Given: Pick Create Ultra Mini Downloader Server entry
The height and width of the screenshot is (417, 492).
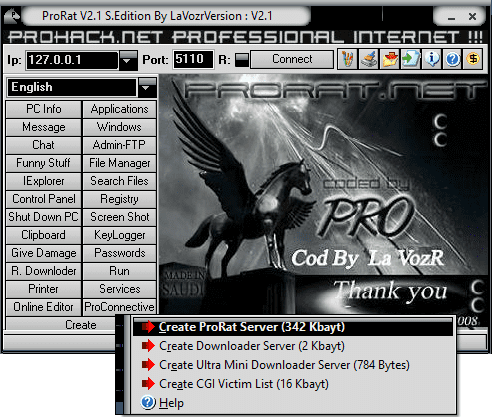Looking at the screenshot, I should pyautogui.click(x=293, y=365).
